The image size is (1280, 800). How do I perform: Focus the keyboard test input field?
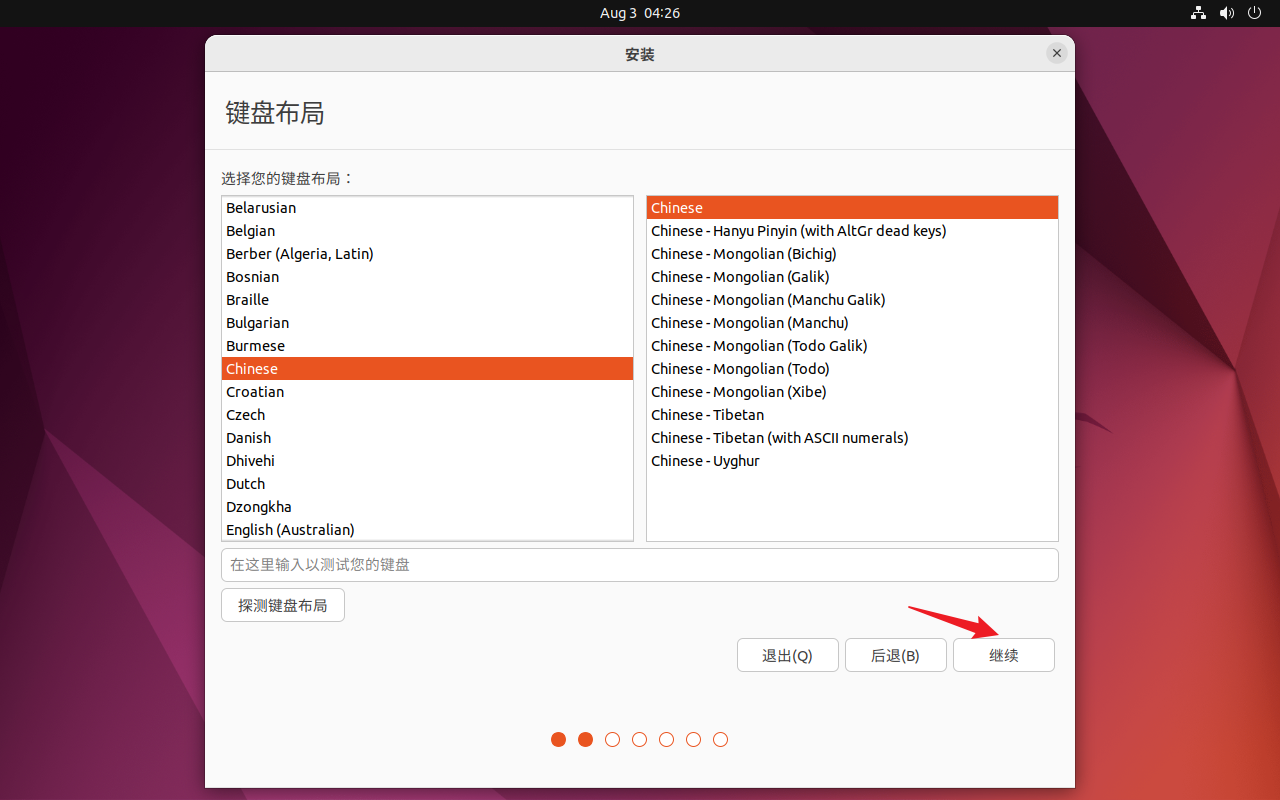point(640,565)
